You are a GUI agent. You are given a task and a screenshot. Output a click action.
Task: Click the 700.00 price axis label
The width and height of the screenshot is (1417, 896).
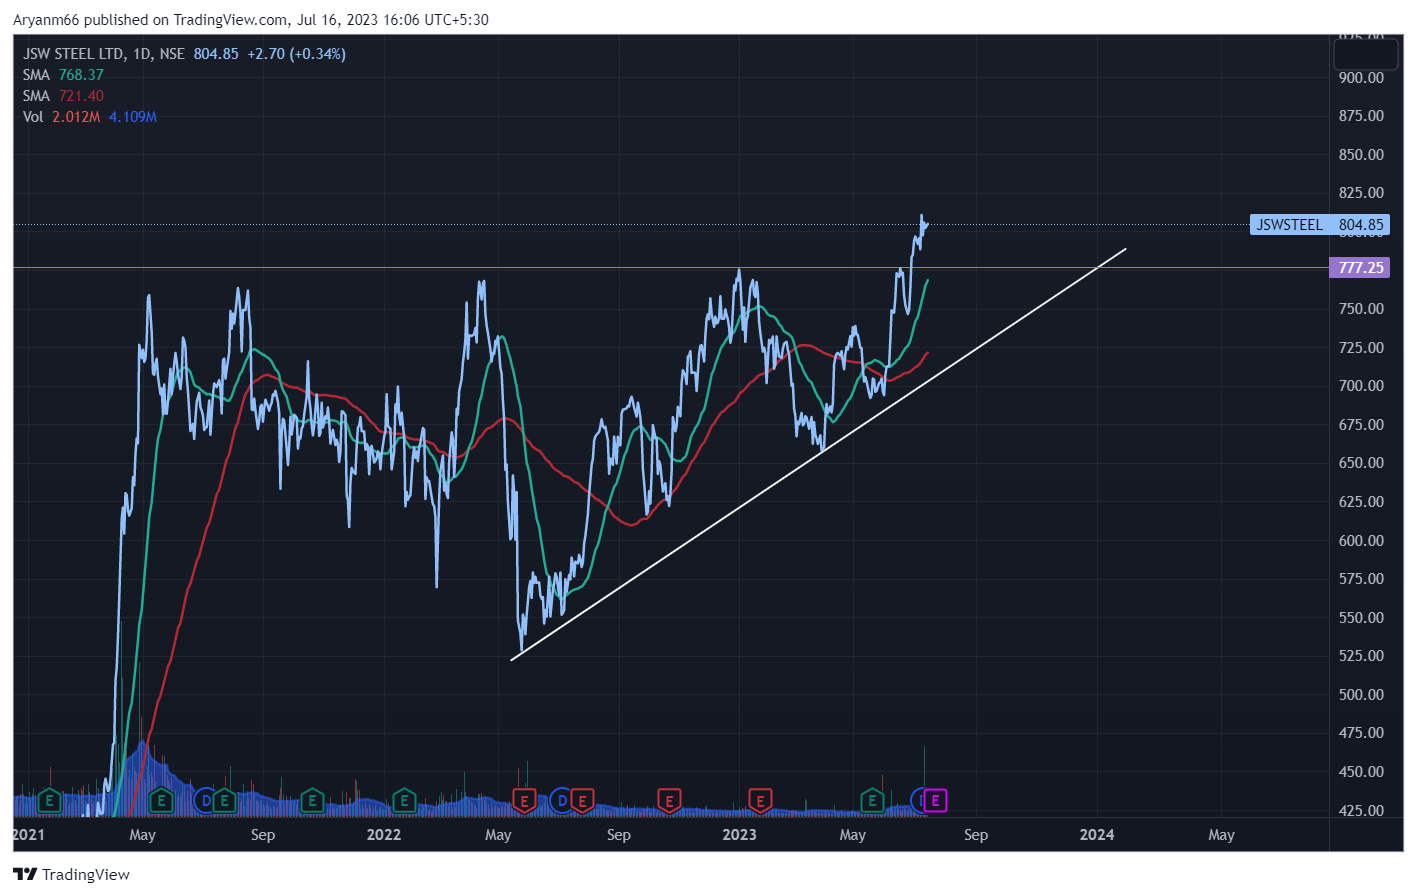point(1361,385)
